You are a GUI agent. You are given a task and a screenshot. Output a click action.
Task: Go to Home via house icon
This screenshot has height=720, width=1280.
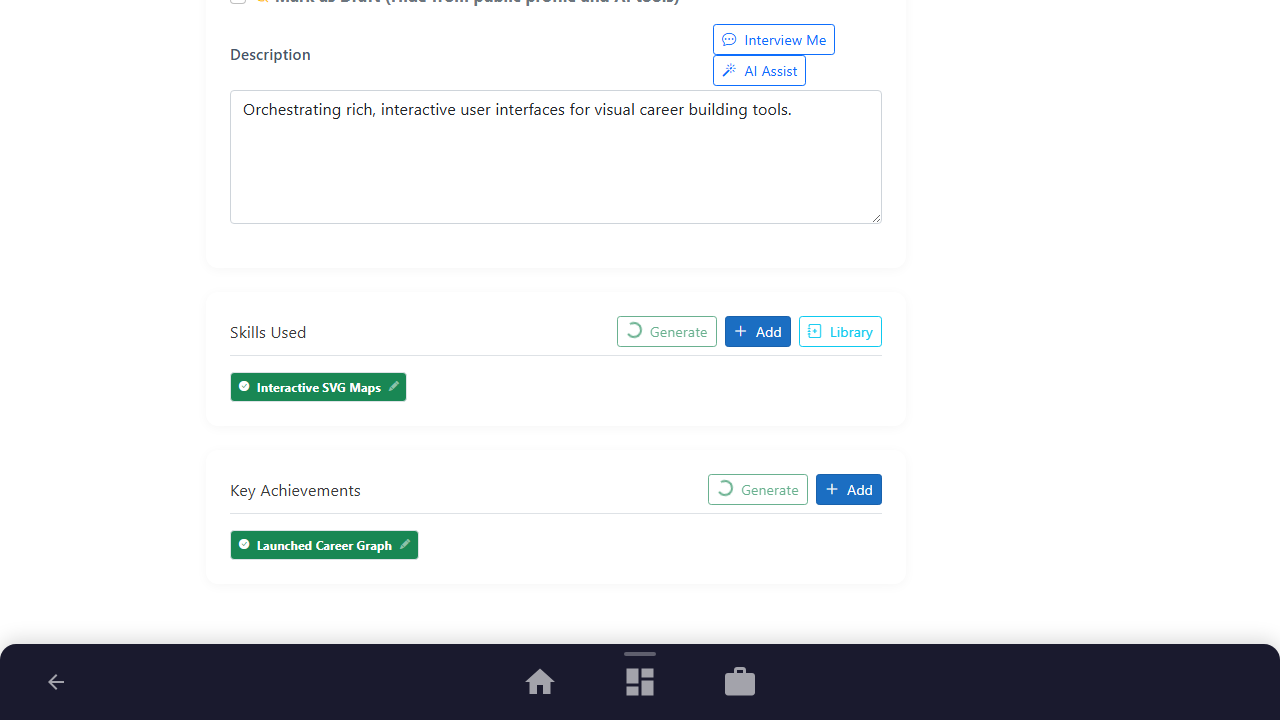click(540, 682)
